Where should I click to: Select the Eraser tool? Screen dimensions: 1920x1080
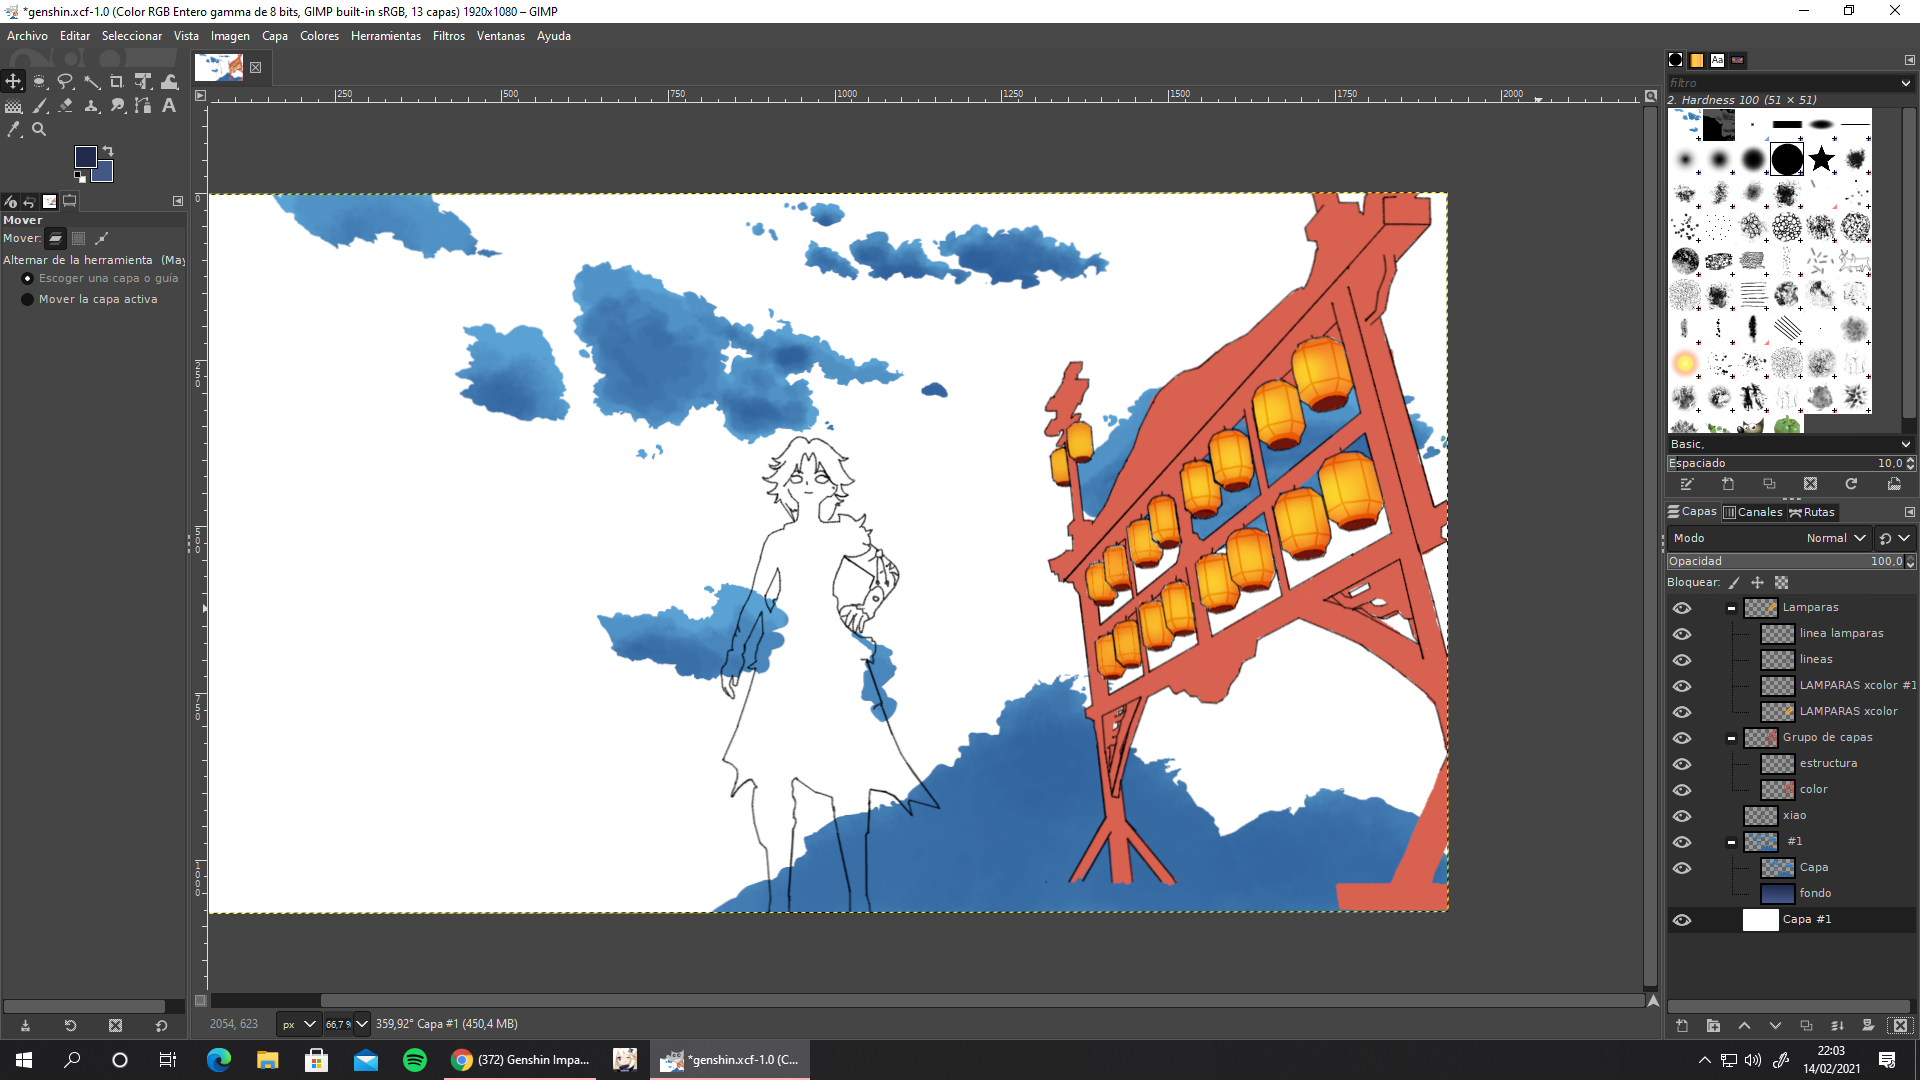point(66,106)
